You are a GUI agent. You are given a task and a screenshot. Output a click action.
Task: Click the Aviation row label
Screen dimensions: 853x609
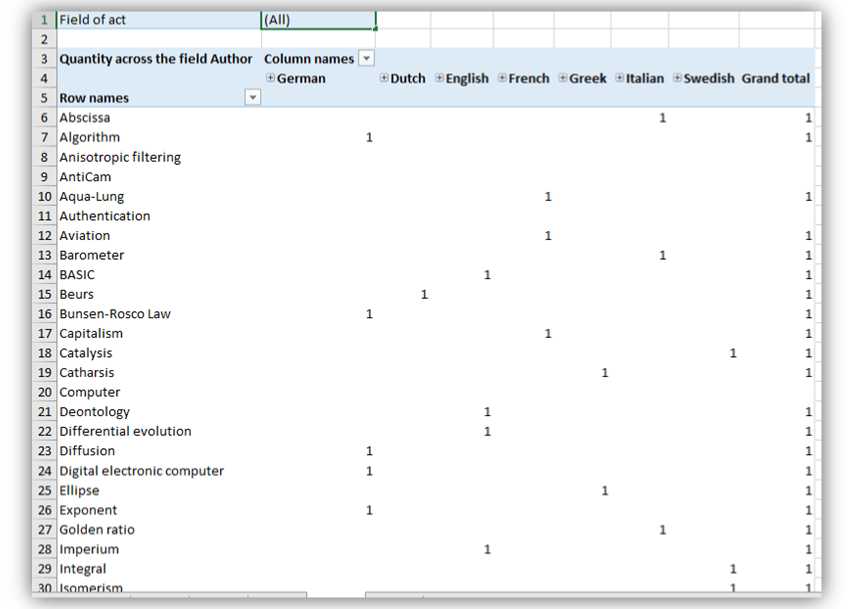click(x=85, y=236)
